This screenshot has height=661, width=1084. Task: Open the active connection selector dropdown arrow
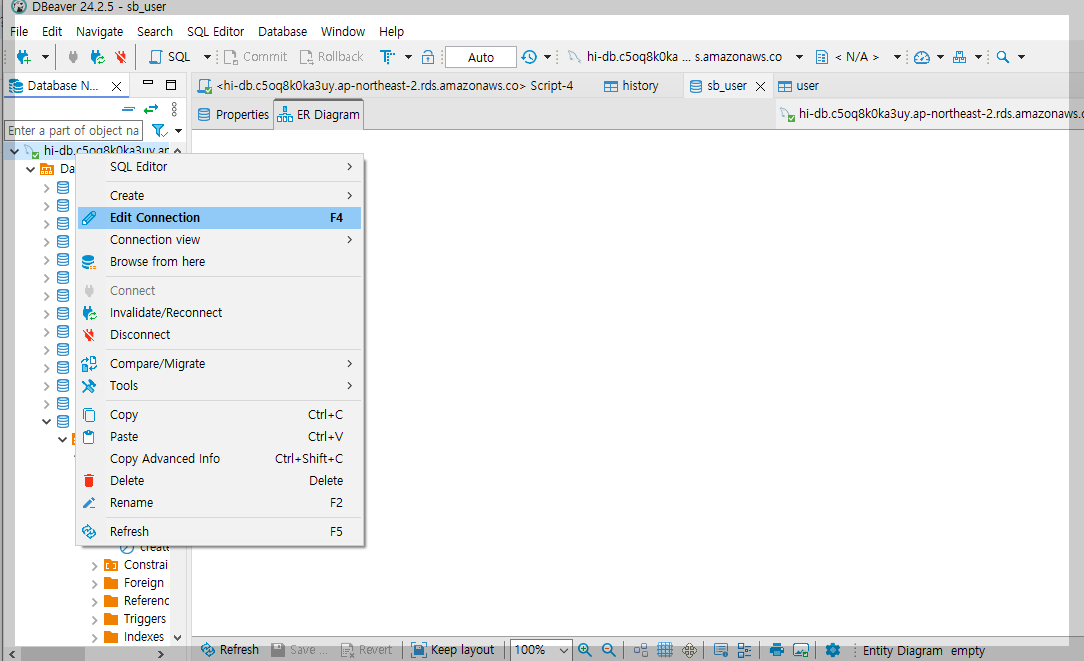tap(799, 57)
